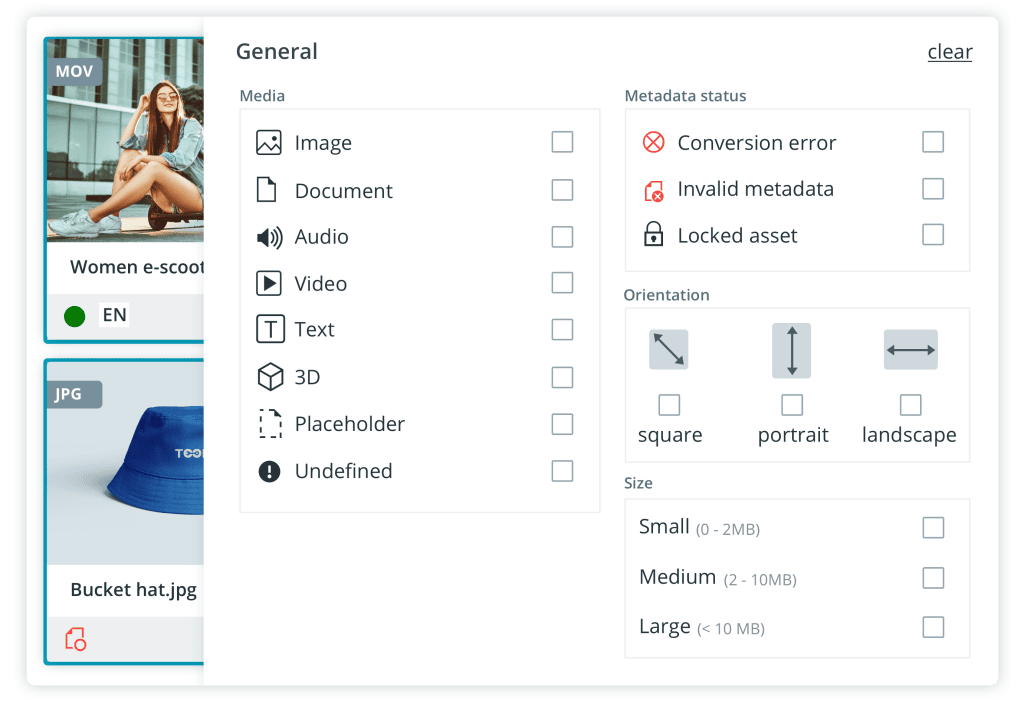Viewport: 1024px width, 701px height.
Task: Click the square orientation diagonal icon
Action: click(669, 350)
